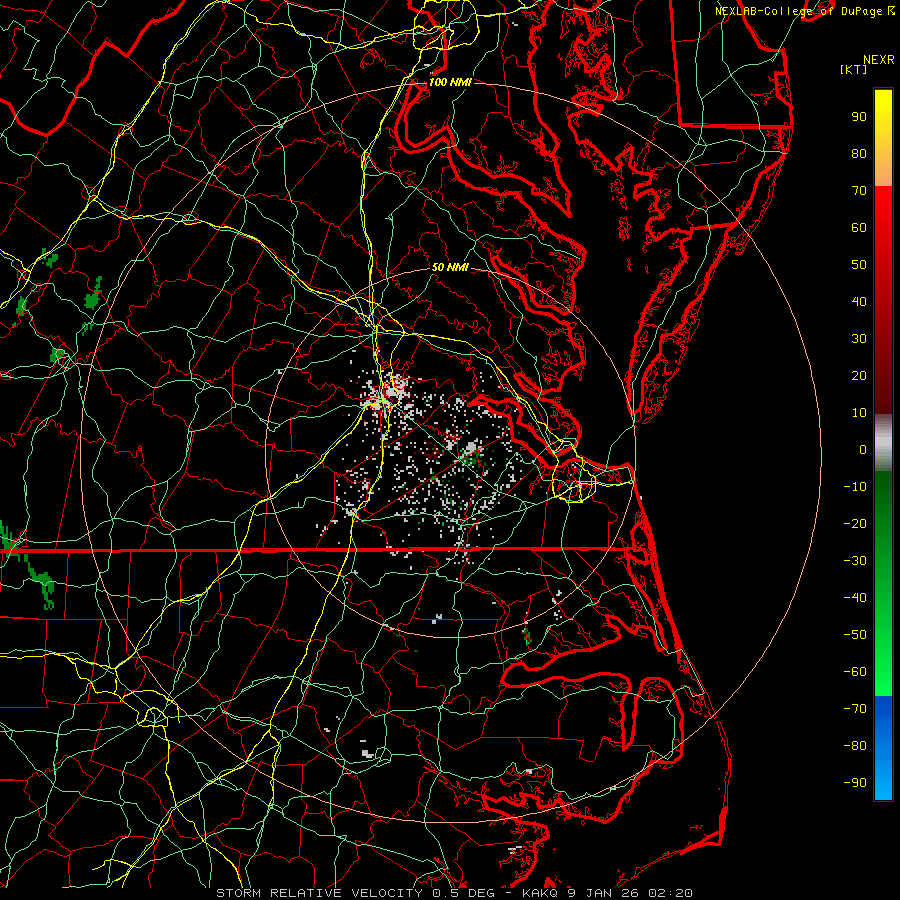900x900 pixels.
Task: Click the positive 20 value on the velocity scale
Action: click(x=859, y=376)
